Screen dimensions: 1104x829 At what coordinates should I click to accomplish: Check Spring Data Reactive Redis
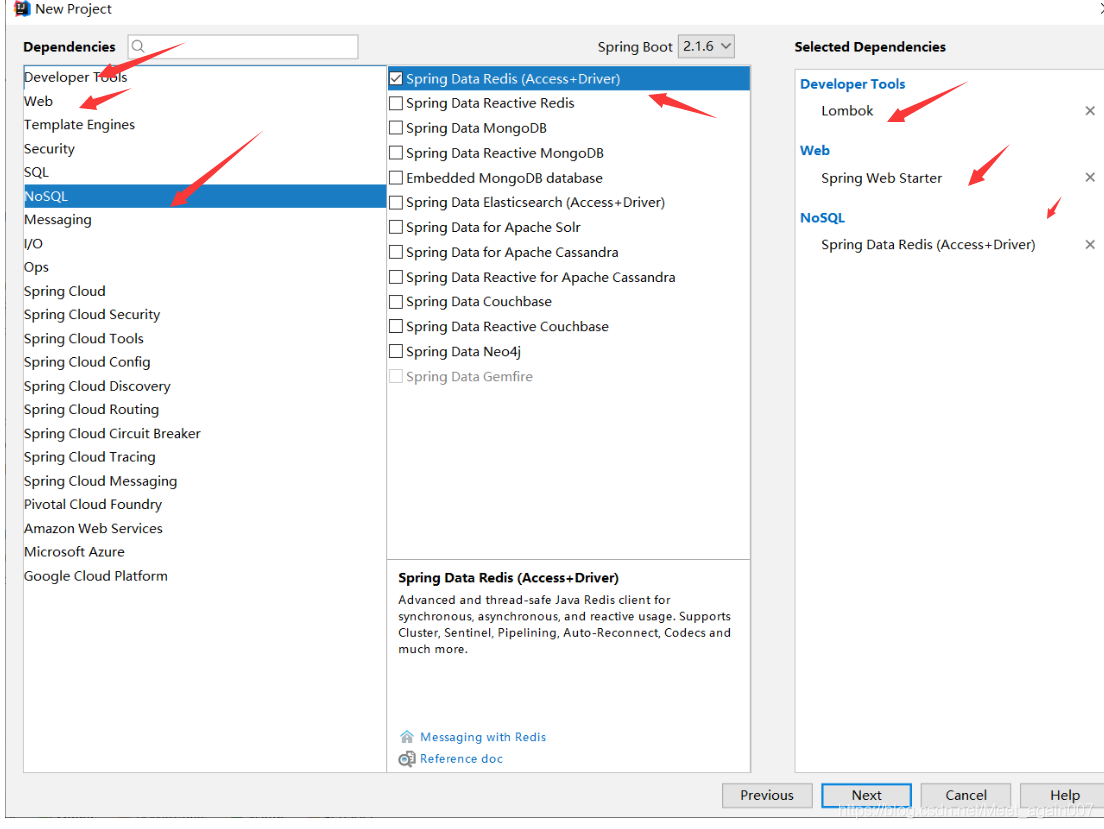(396, 103)
